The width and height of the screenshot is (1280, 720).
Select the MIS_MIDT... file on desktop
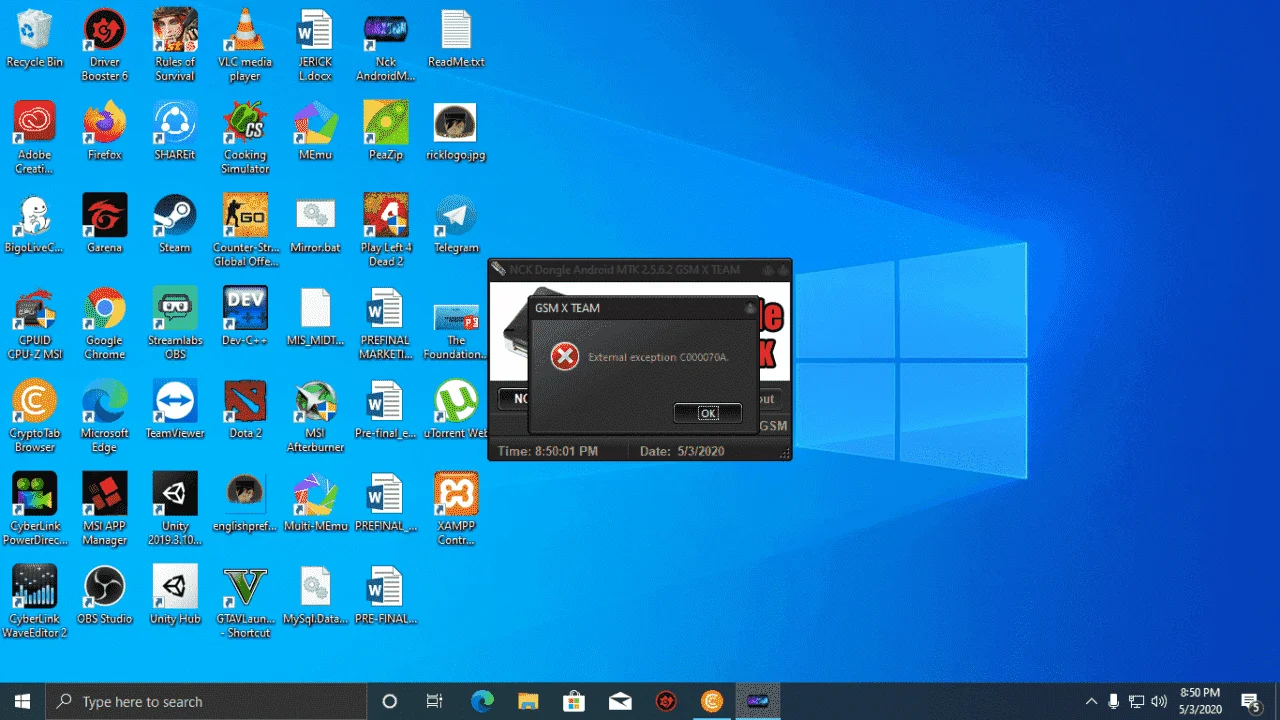pos(315,318)
